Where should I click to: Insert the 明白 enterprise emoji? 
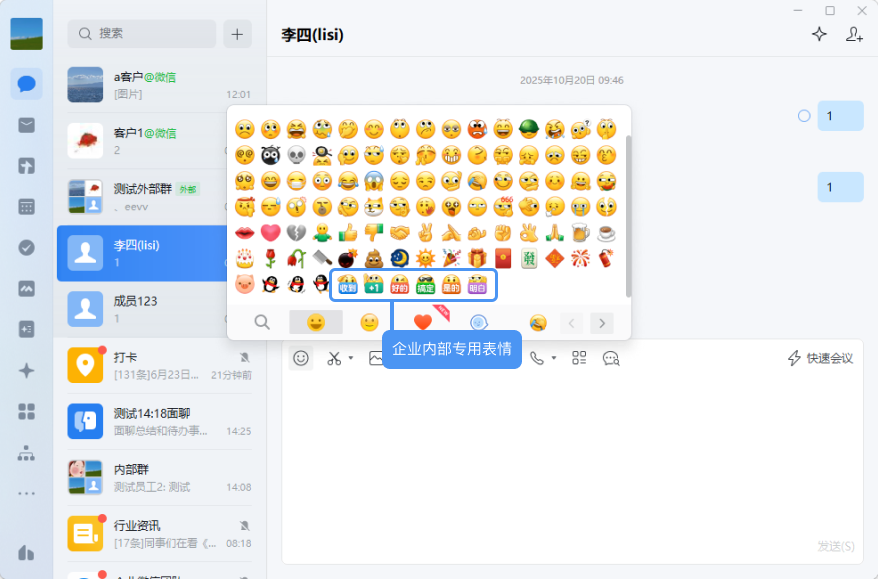click(x=477, y=284)
